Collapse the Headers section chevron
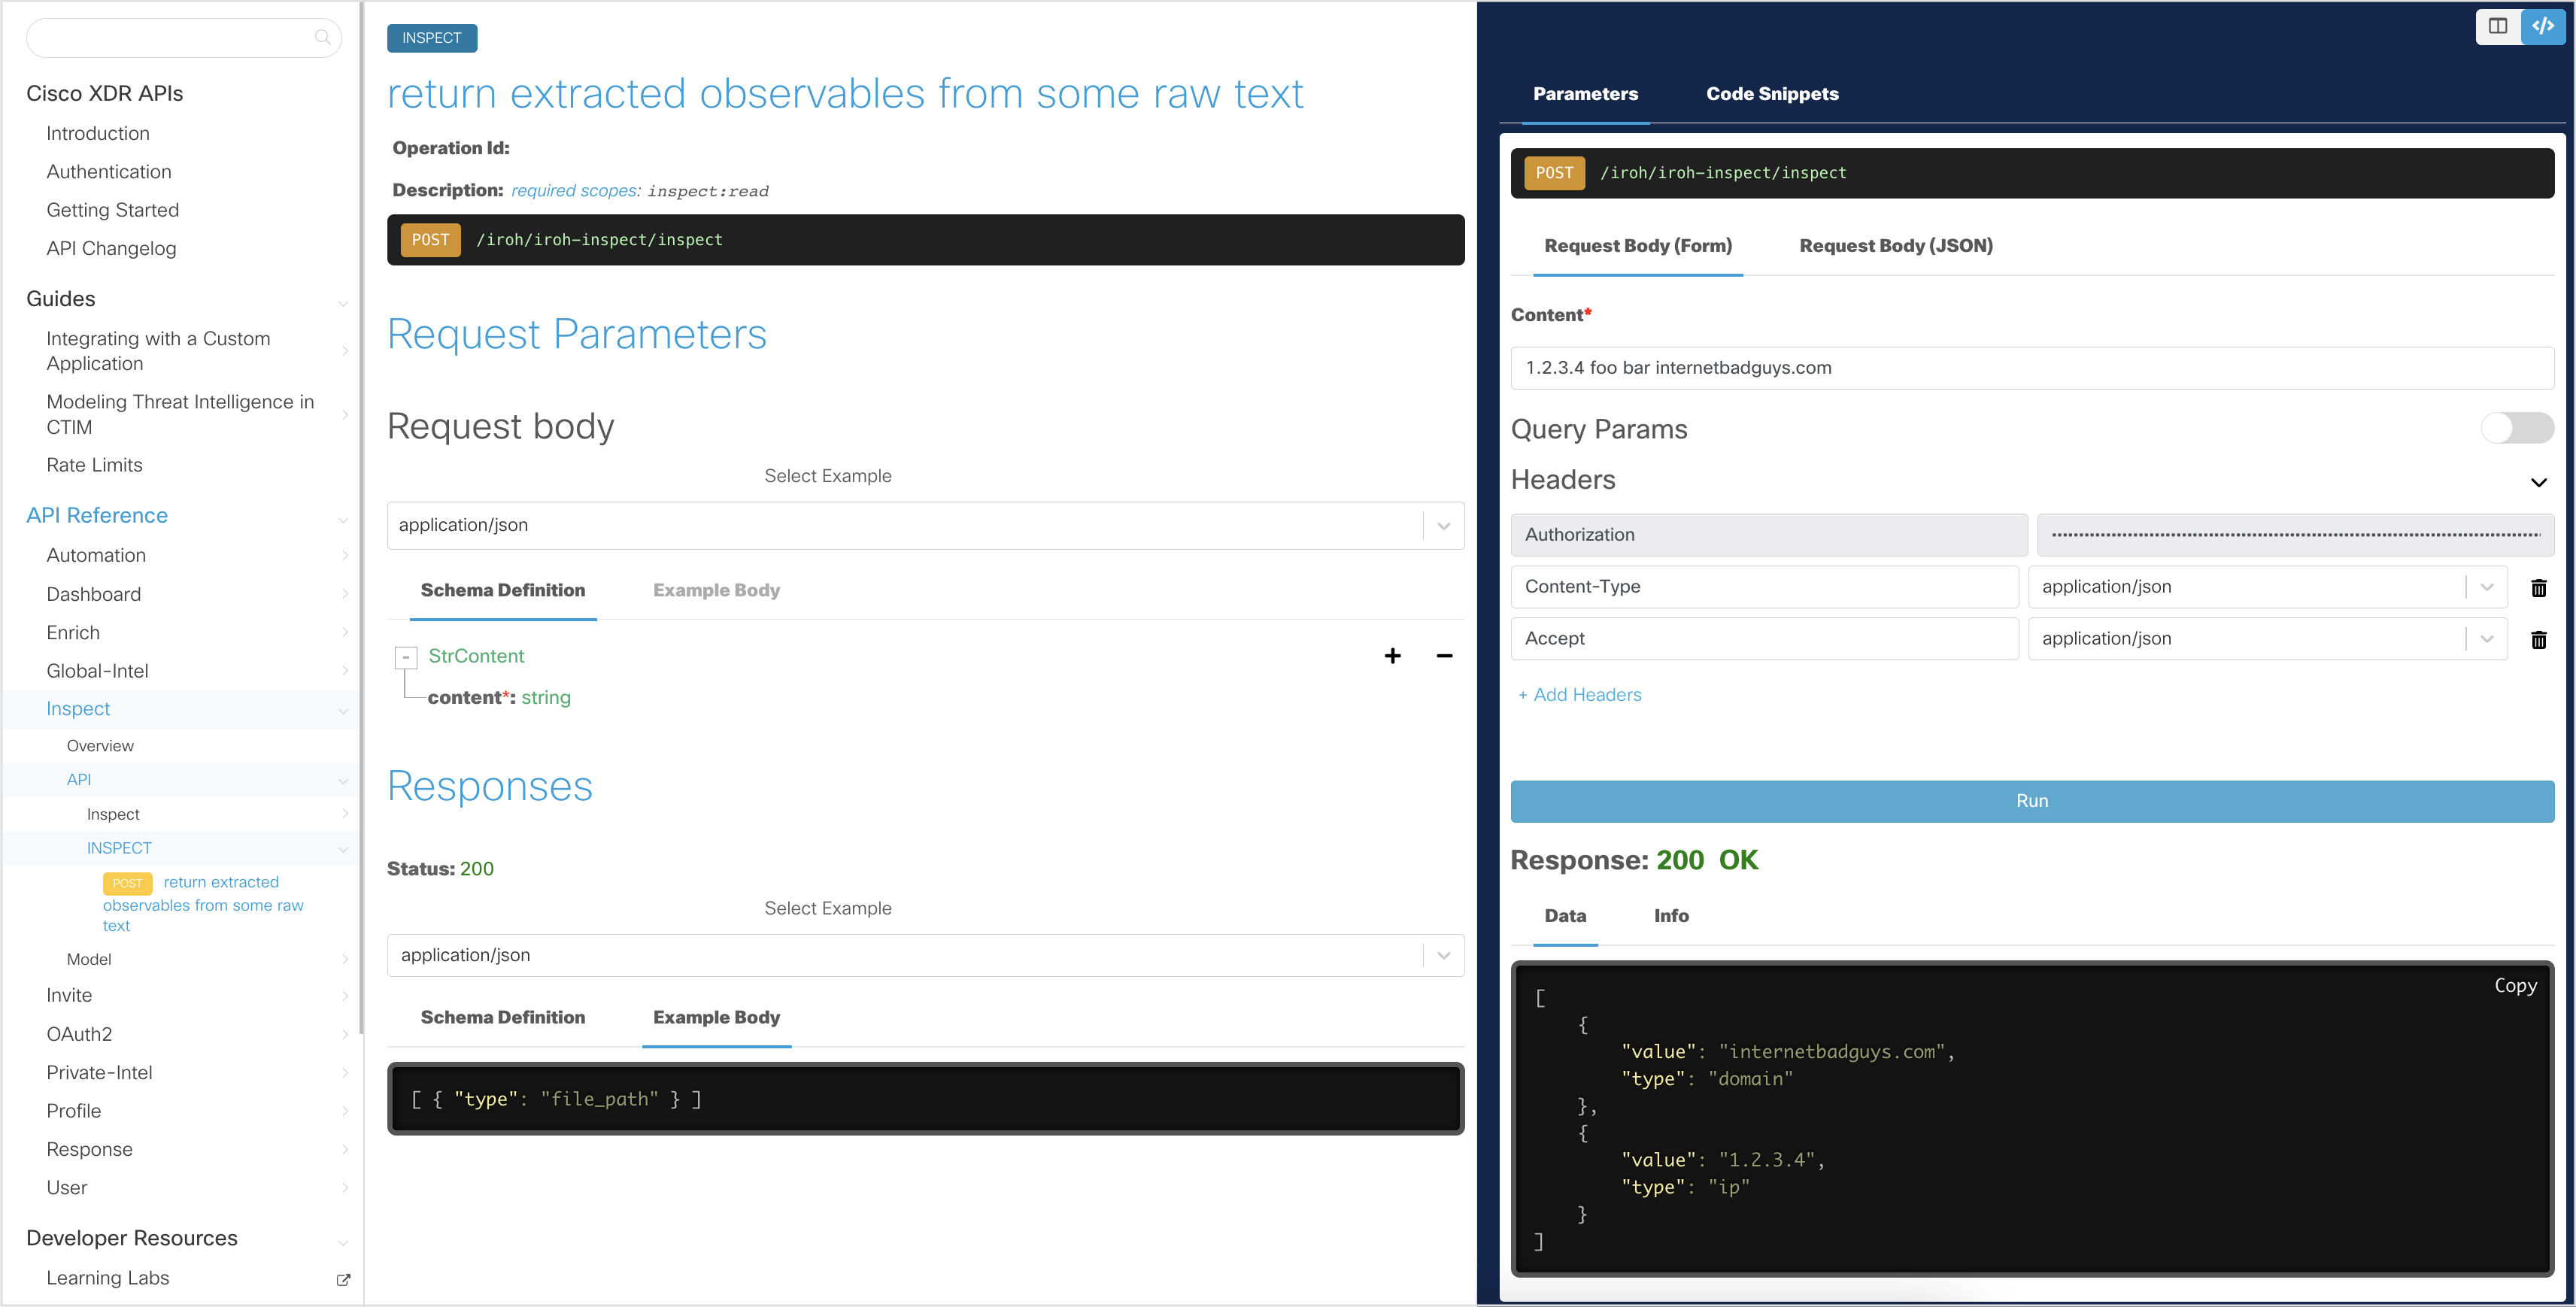2576x1307 pixels. (x=2538, y=482)
